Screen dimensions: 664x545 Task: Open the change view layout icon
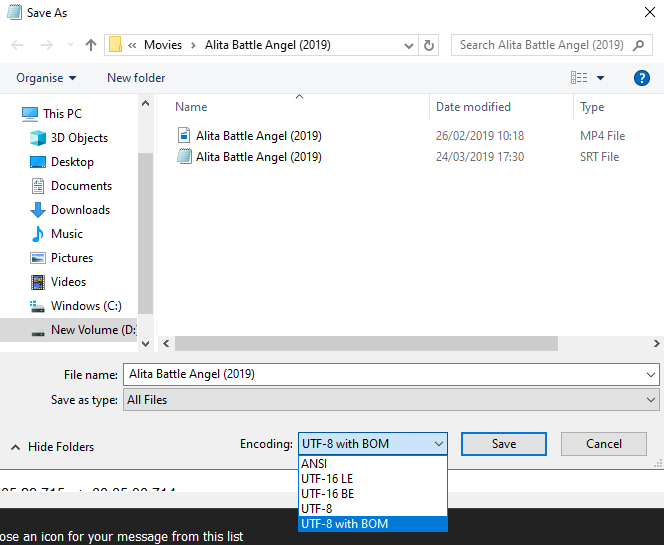[579, 78]
